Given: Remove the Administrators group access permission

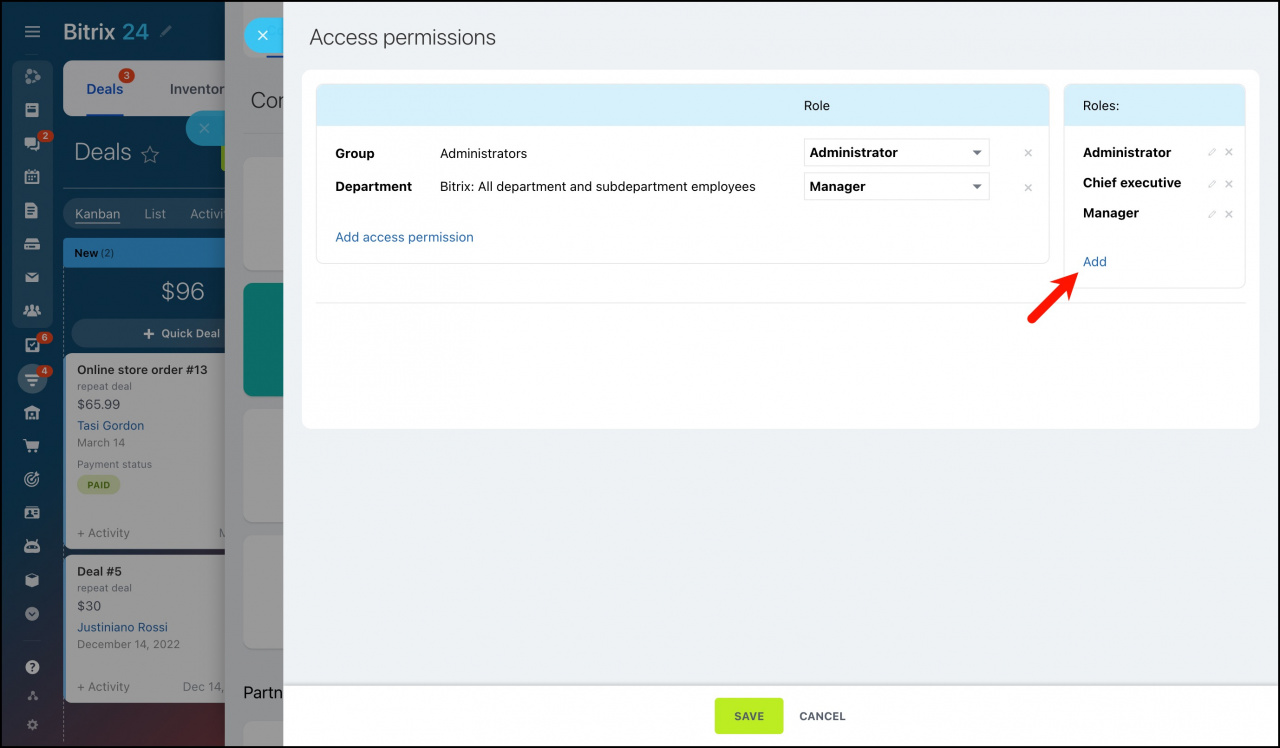Looking at the screenshot, I should (x=1028, y=154).
